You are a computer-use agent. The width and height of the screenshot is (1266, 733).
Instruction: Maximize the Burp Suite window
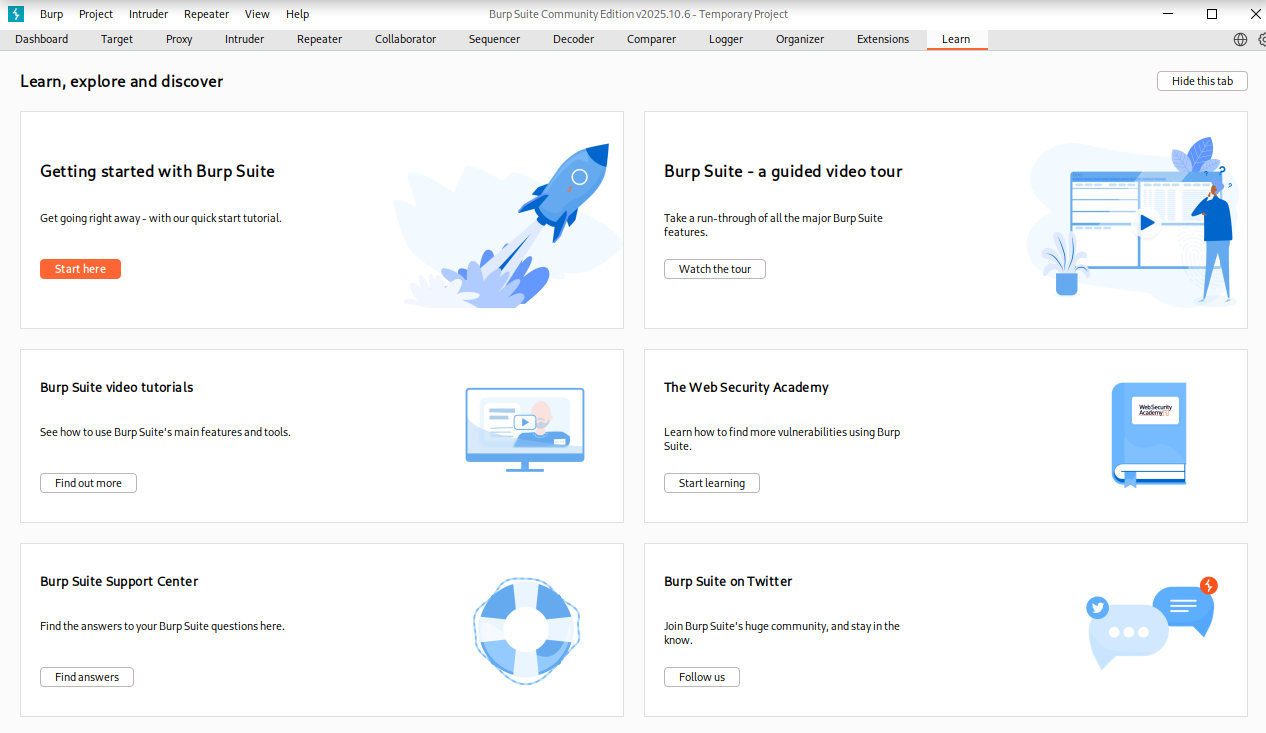pyautogui.click(x=1212, y=14)
